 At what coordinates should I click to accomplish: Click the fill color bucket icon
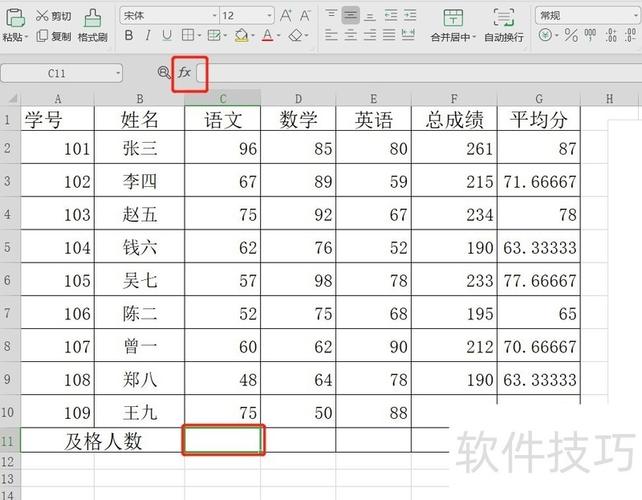tap(242, 36)
